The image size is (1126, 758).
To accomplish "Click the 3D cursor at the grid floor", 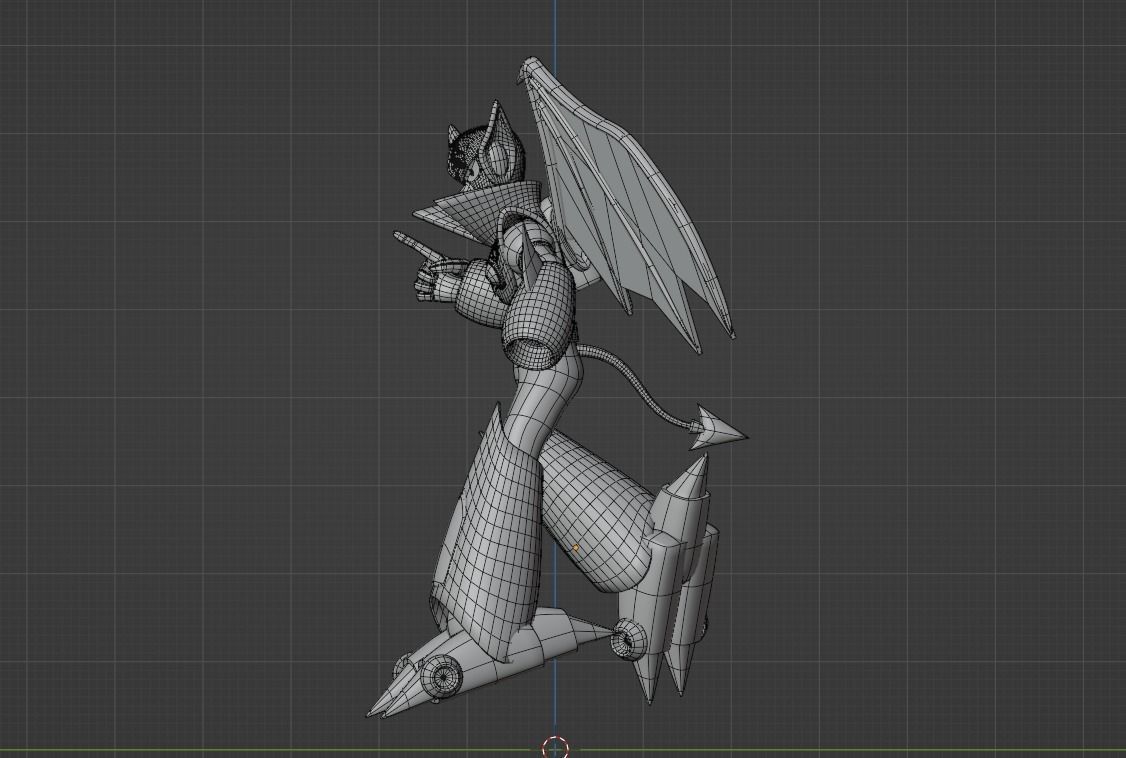I will click(554, 747).
